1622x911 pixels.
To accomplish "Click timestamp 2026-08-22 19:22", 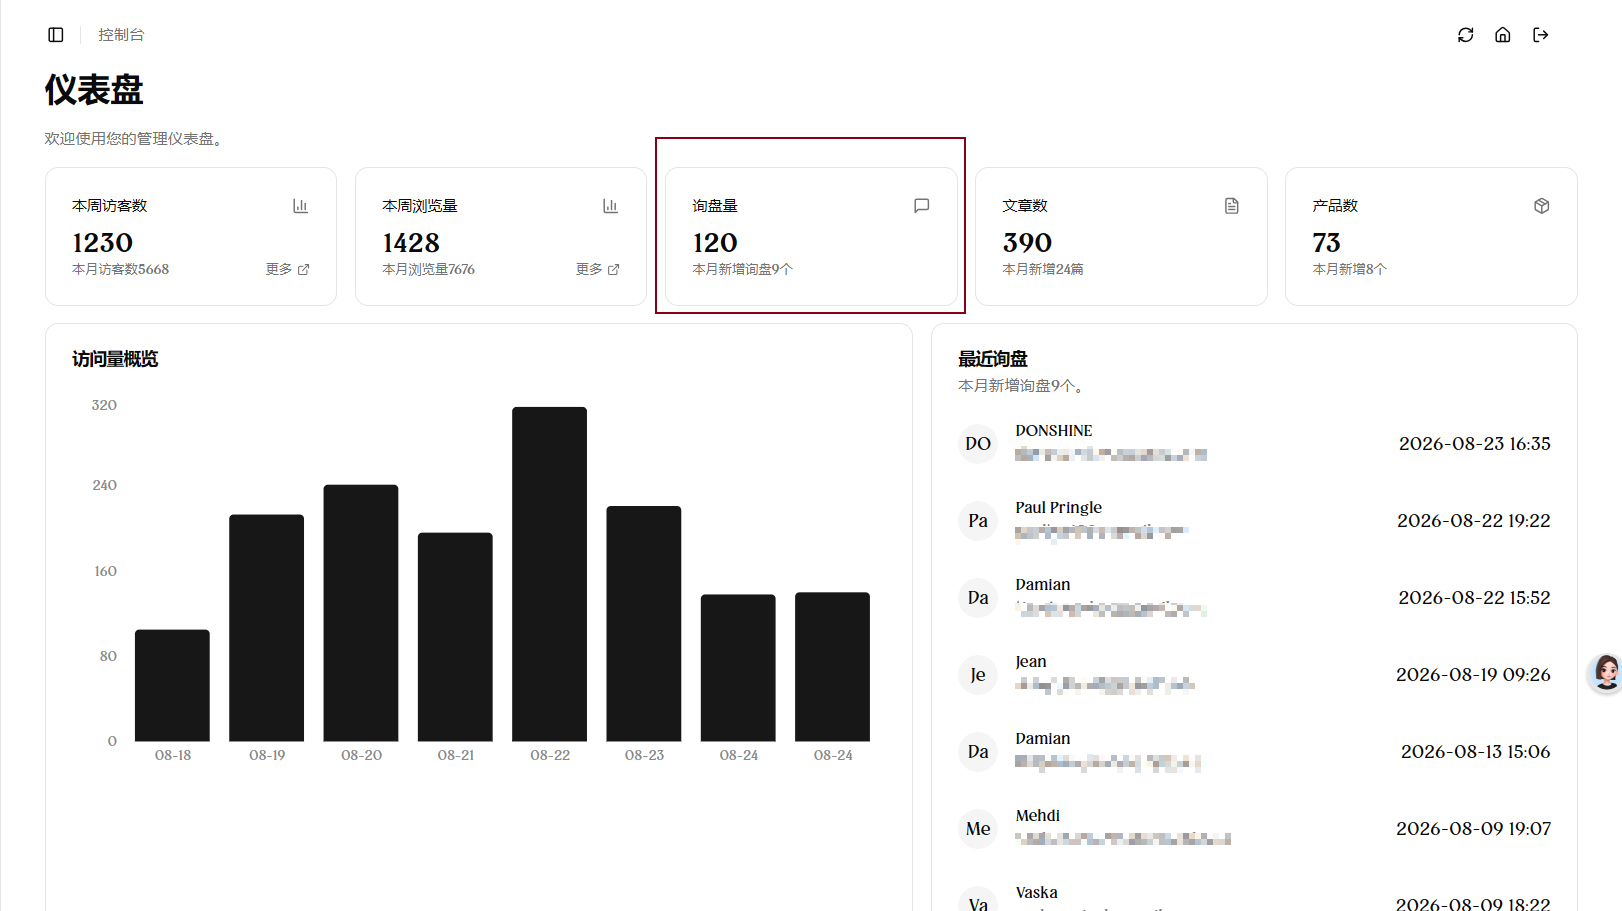I will pyautogui.click(x=1474, y=521).
